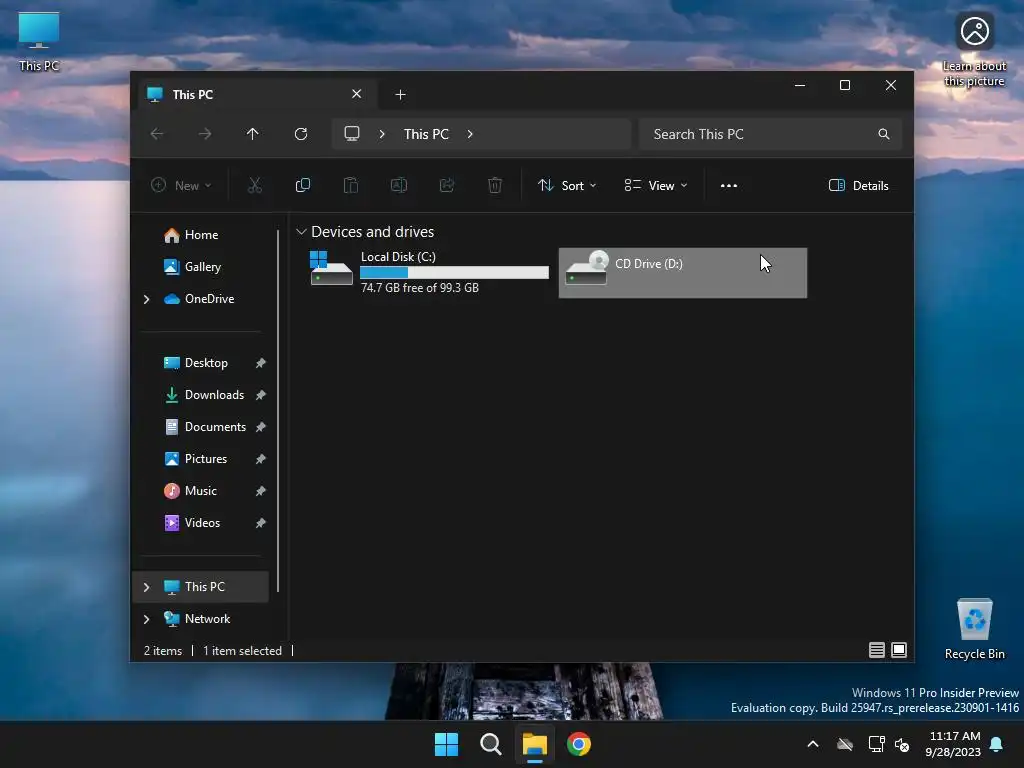Add a new tab with plus button
The width and height of the screenshot is (1024, 768).
pos(400,95)
